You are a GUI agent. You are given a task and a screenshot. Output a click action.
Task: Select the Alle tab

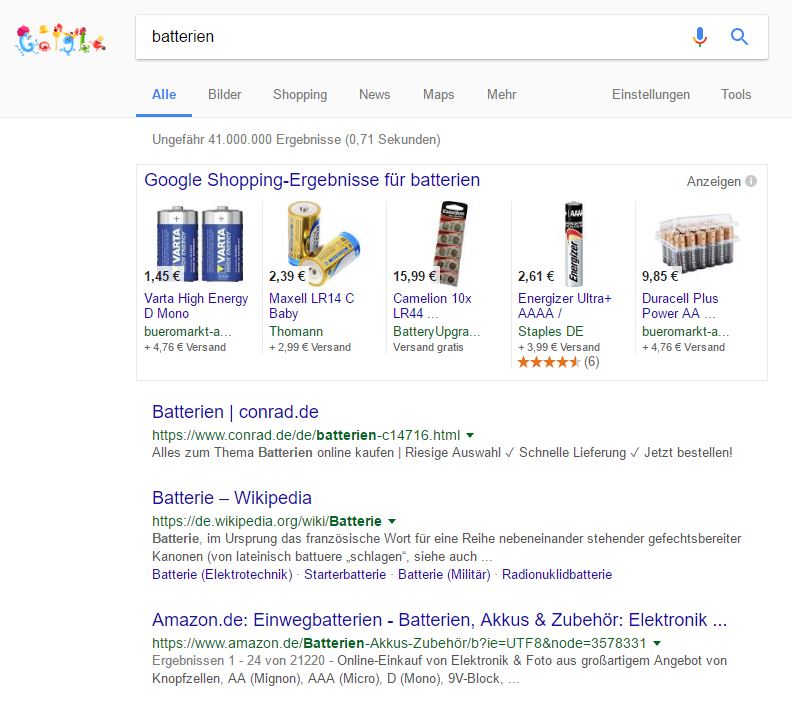pyautogui.click(x=164, y=94)
